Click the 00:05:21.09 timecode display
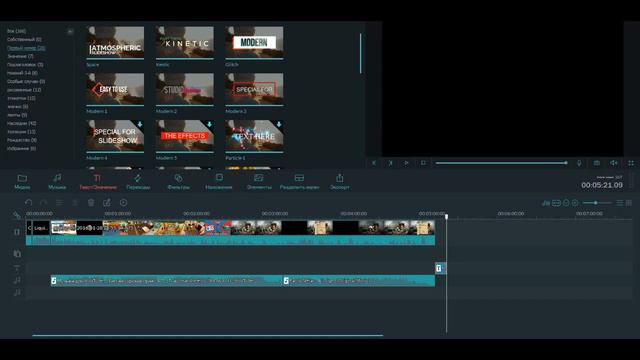 point(602,185)
